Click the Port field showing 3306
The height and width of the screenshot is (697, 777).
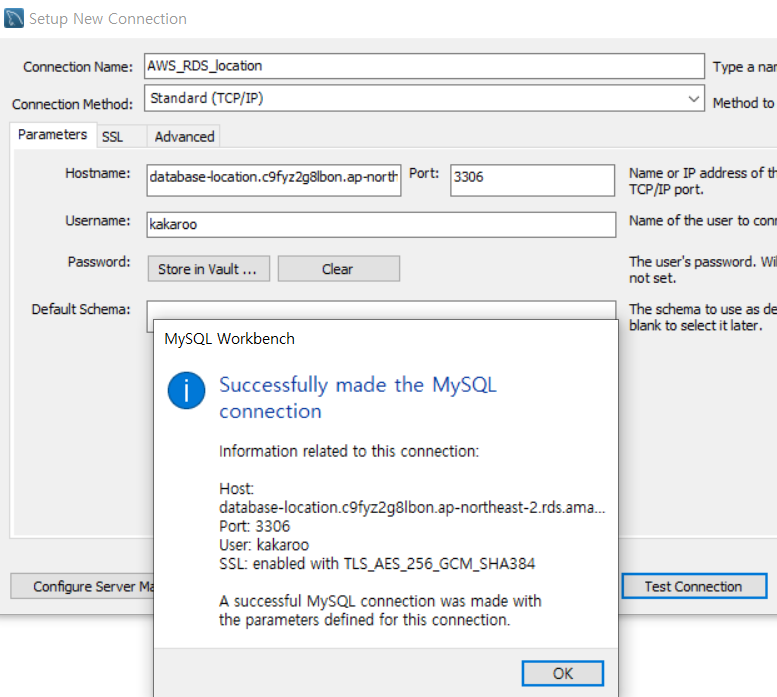click(532, 181)
